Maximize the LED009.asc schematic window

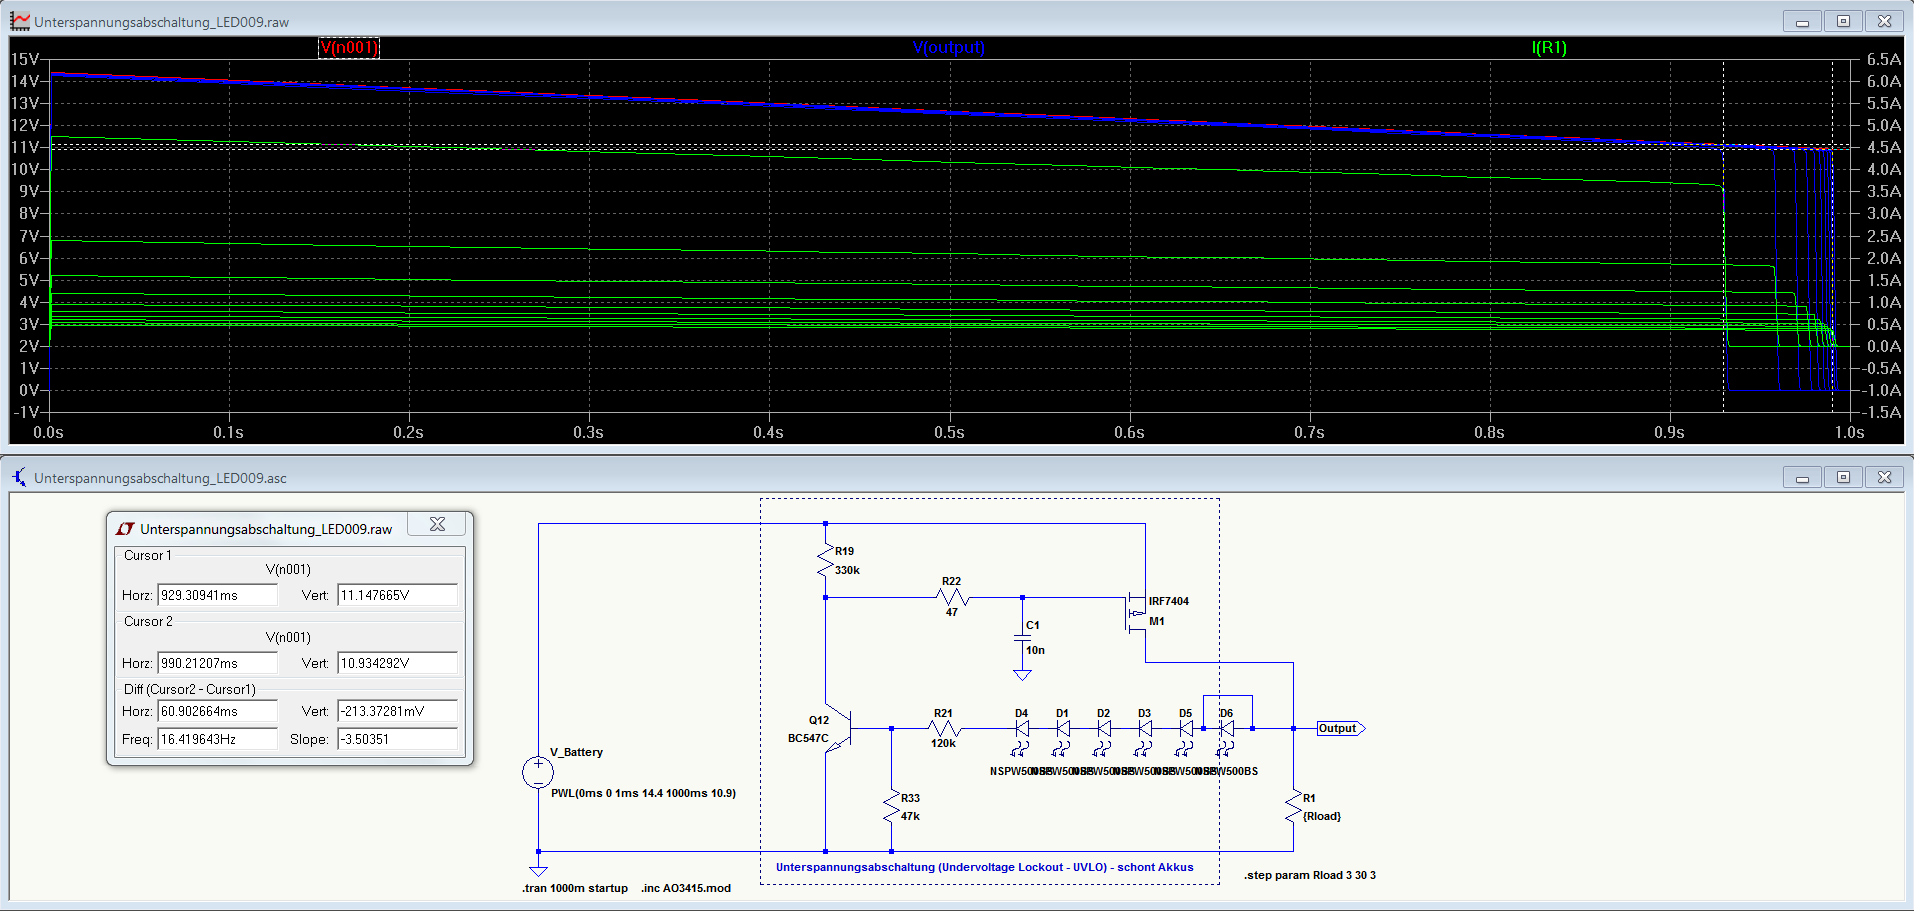(1843, 477)
